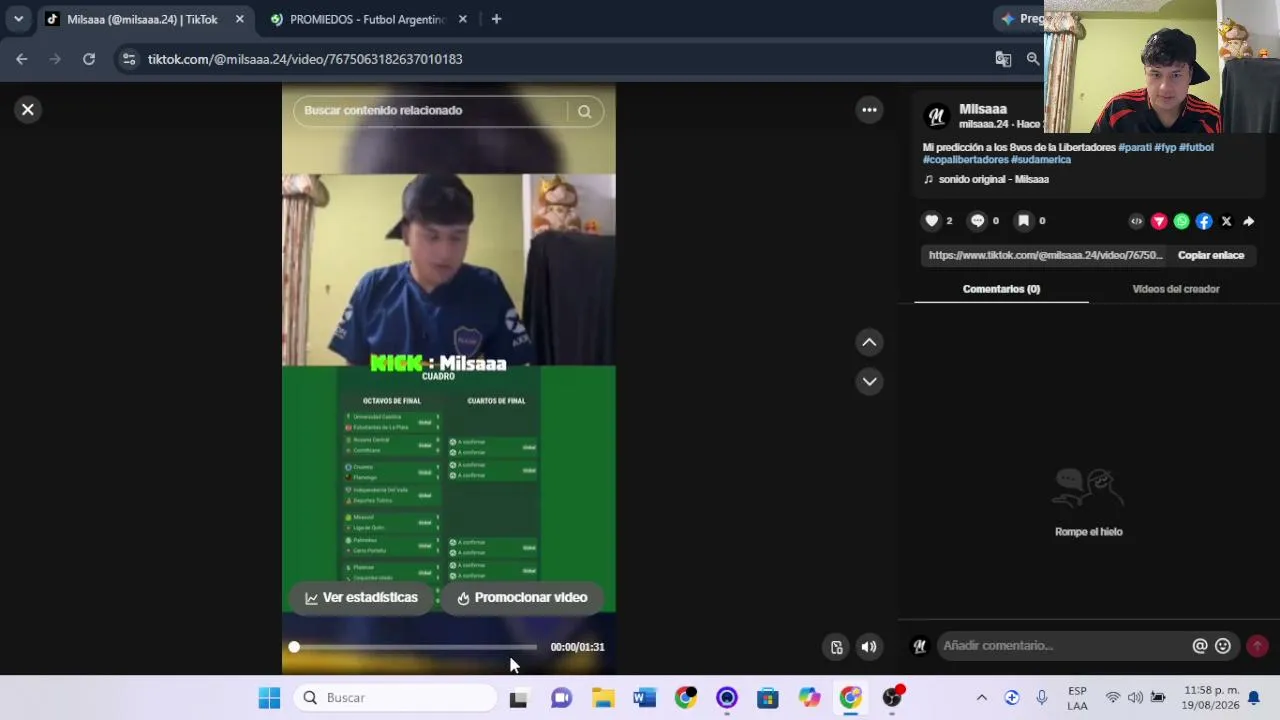Open the zoom magnifier in address bar
This screenshot has width=1280, height=720.
[x=1033, y=59]
